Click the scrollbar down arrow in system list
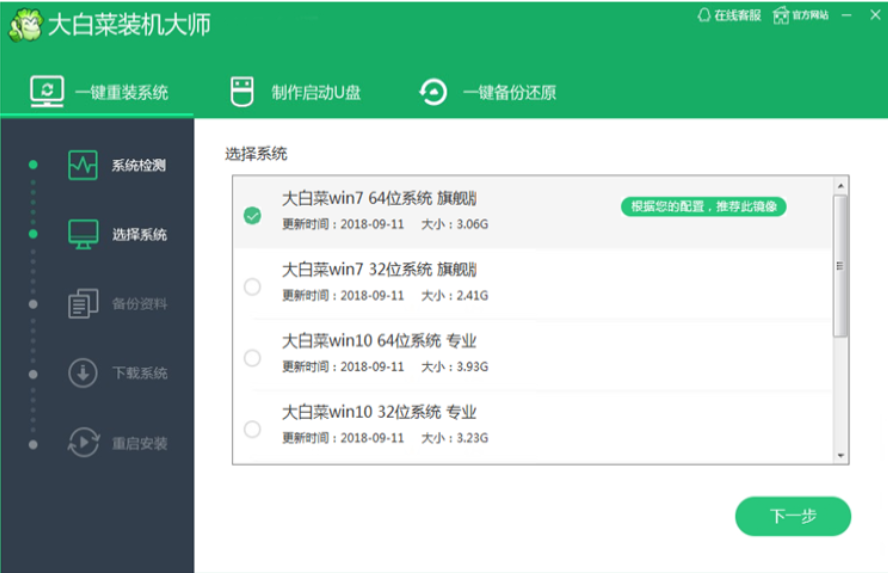 coord(840,455)
